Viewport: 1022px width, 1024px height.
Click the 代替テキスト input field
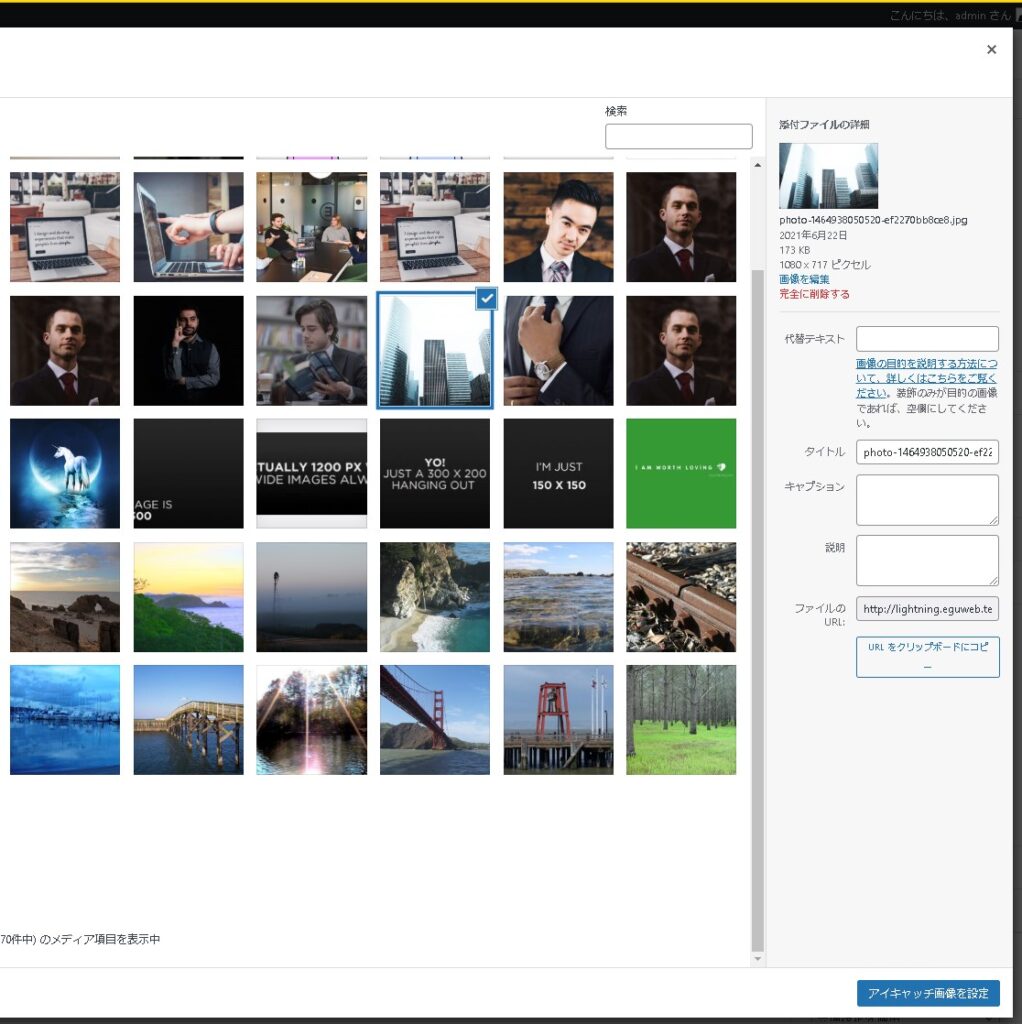(x=927, y=339)
